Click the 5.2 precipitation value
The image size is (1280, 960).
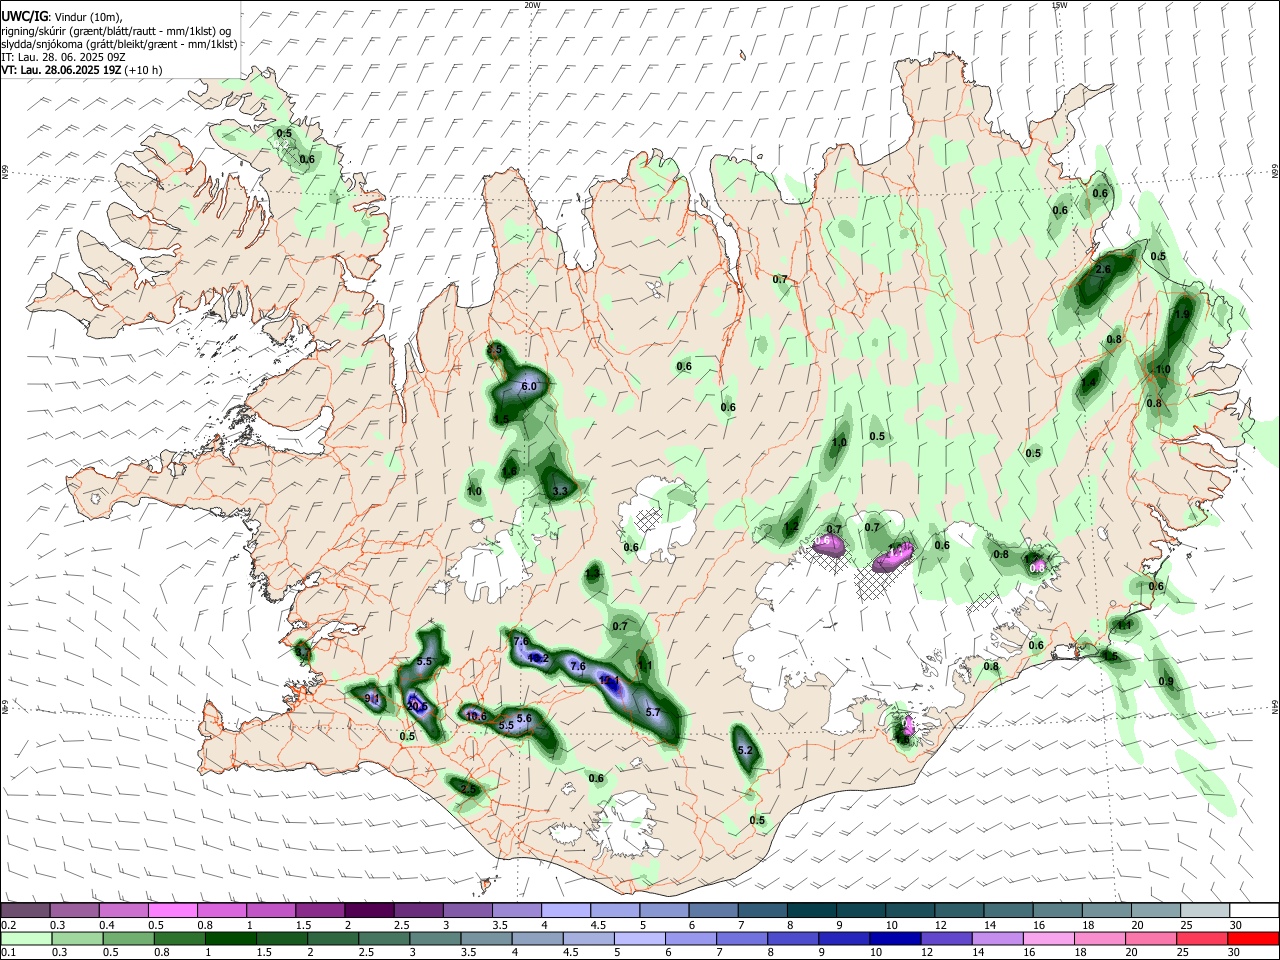point(744,750)
